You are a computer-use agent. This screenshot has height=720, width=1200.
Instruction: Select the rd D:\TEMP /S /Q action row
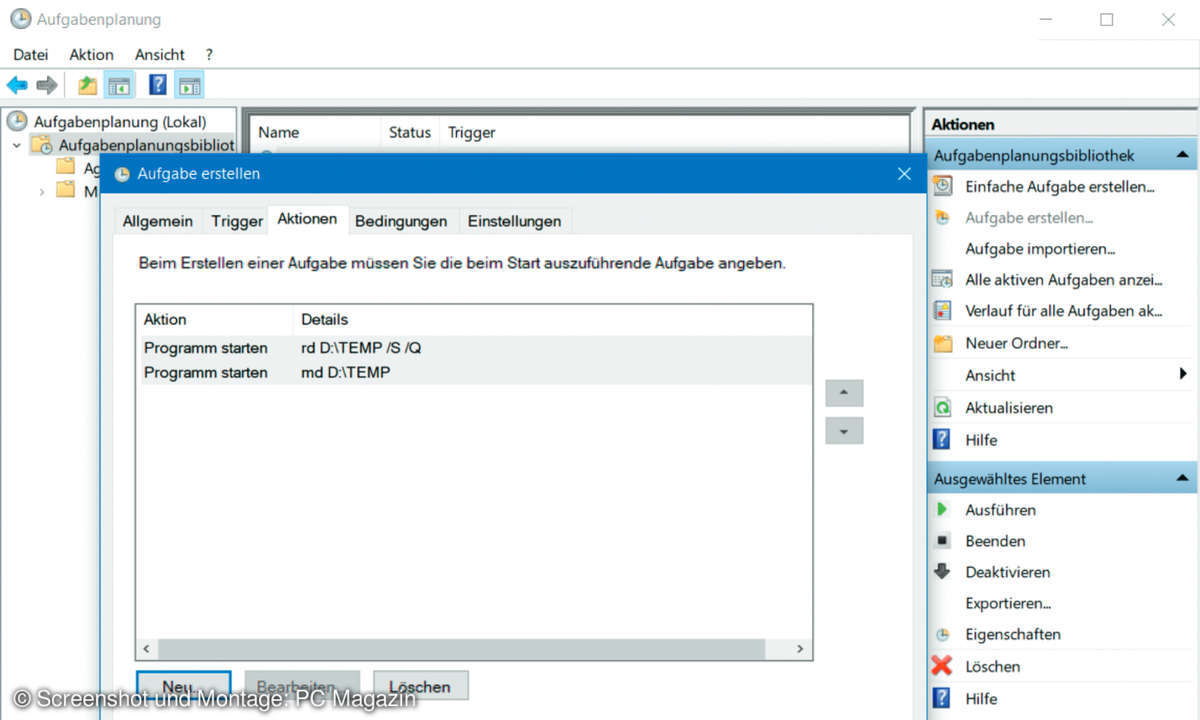tap(474, 347)
